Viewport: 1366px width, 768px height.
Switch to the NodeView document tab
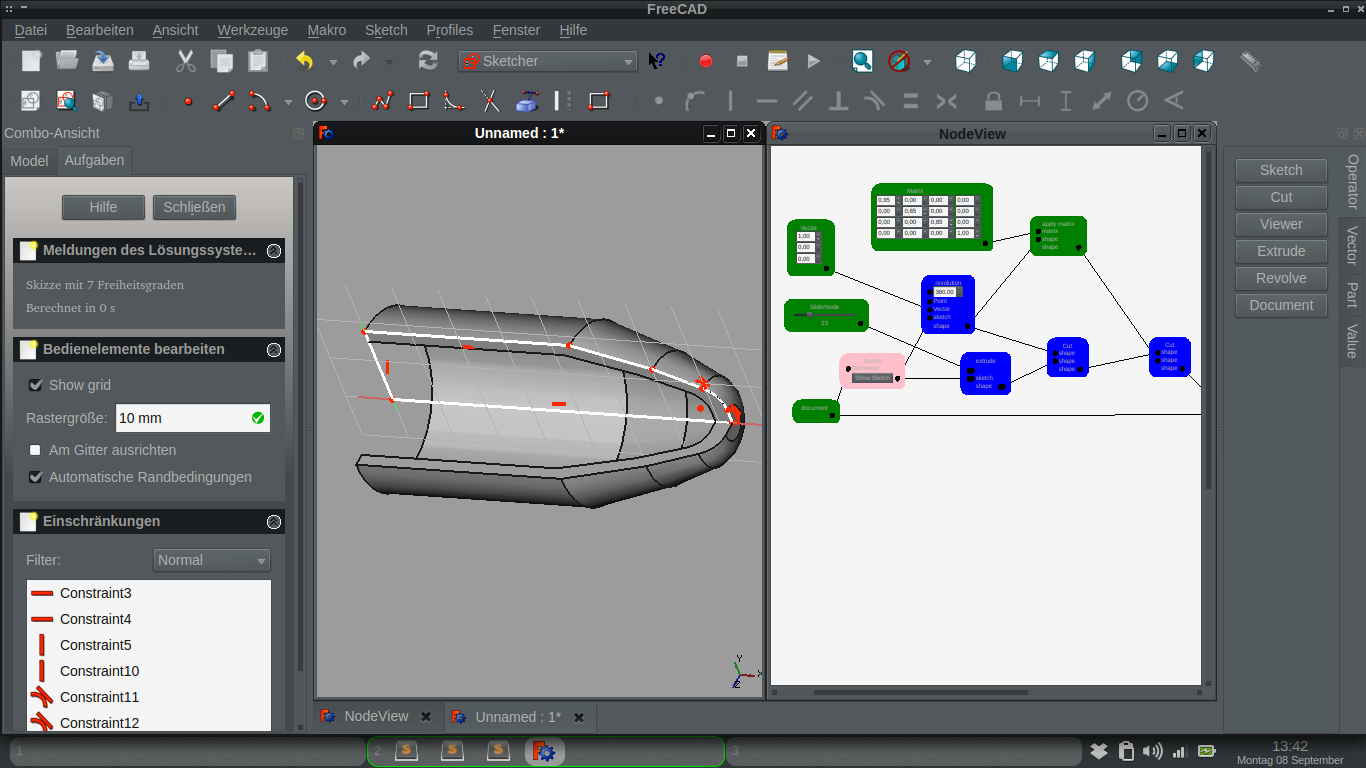coord(376,716)
